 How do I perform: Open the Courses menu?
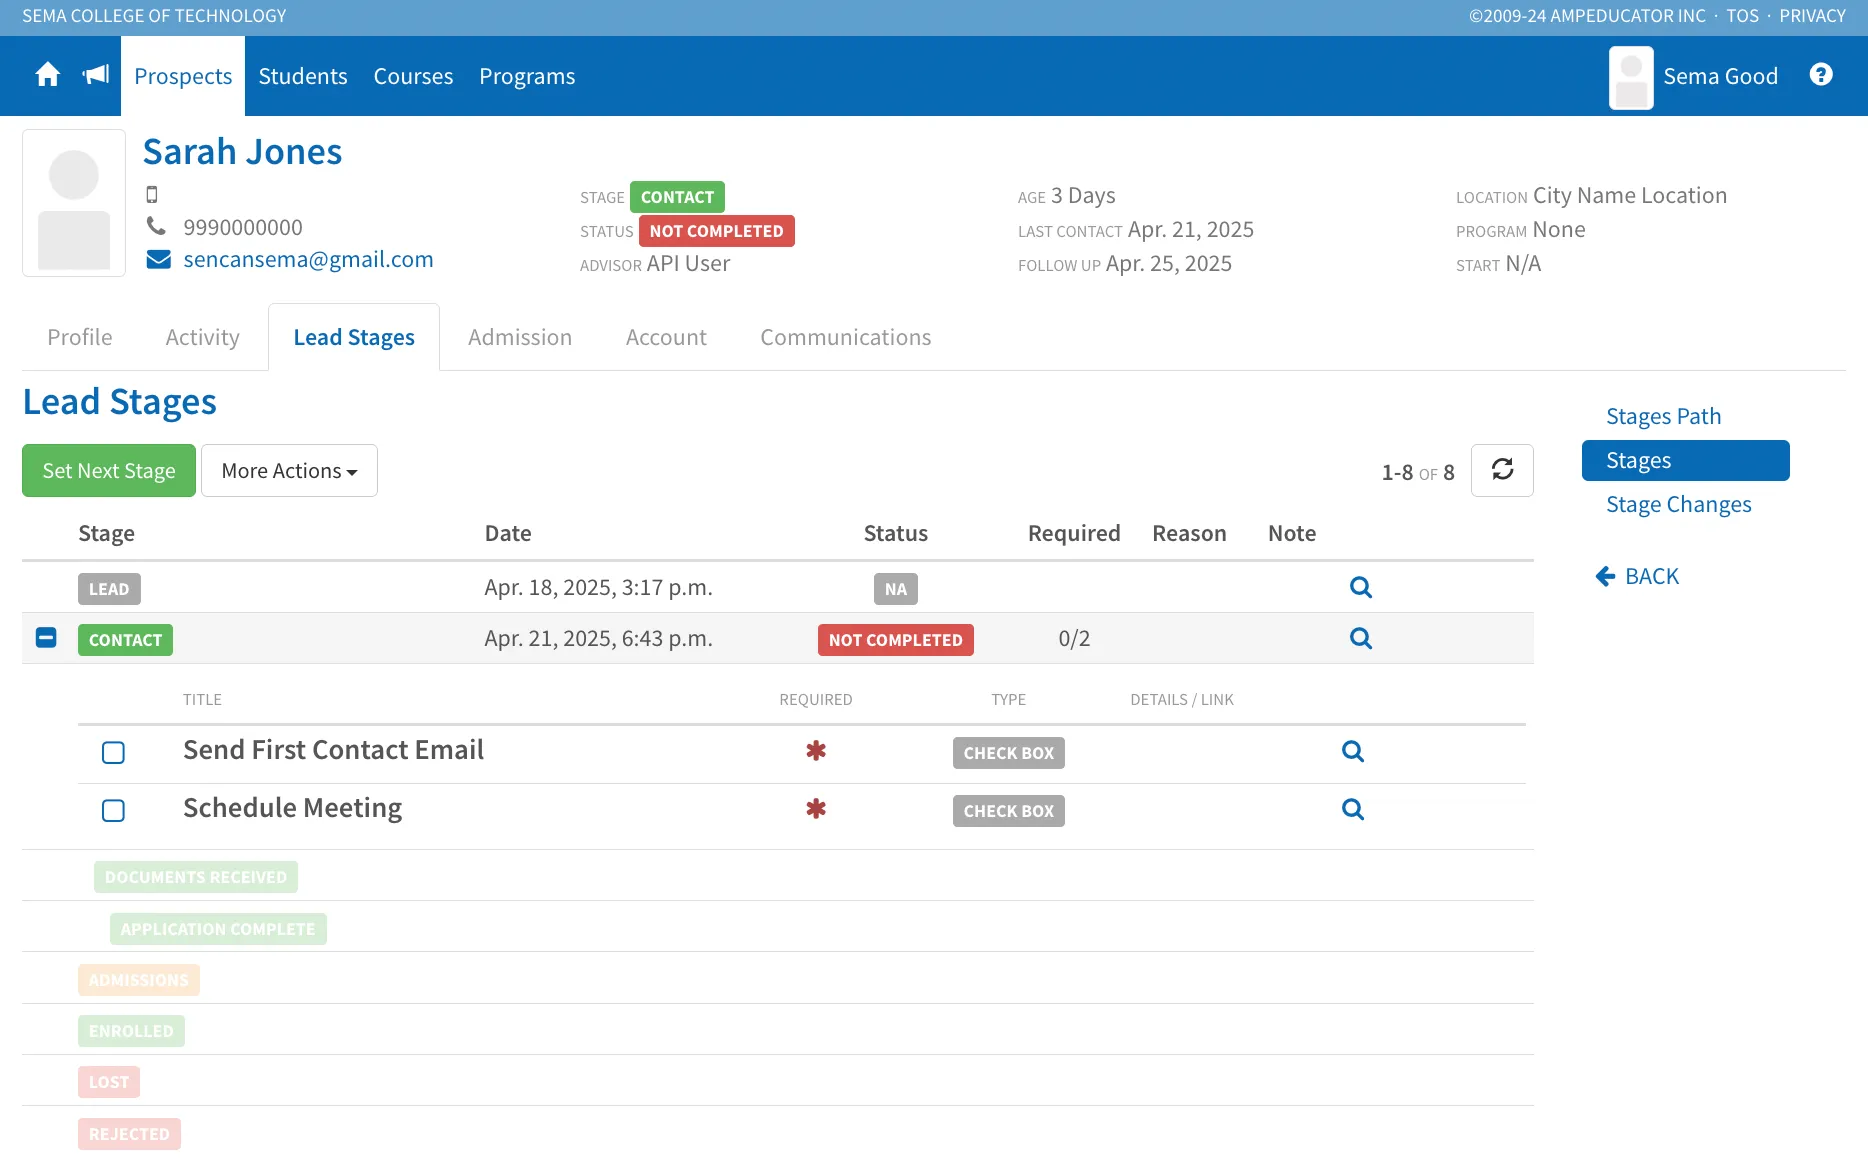pyautogui.click(x=413, y=76)
